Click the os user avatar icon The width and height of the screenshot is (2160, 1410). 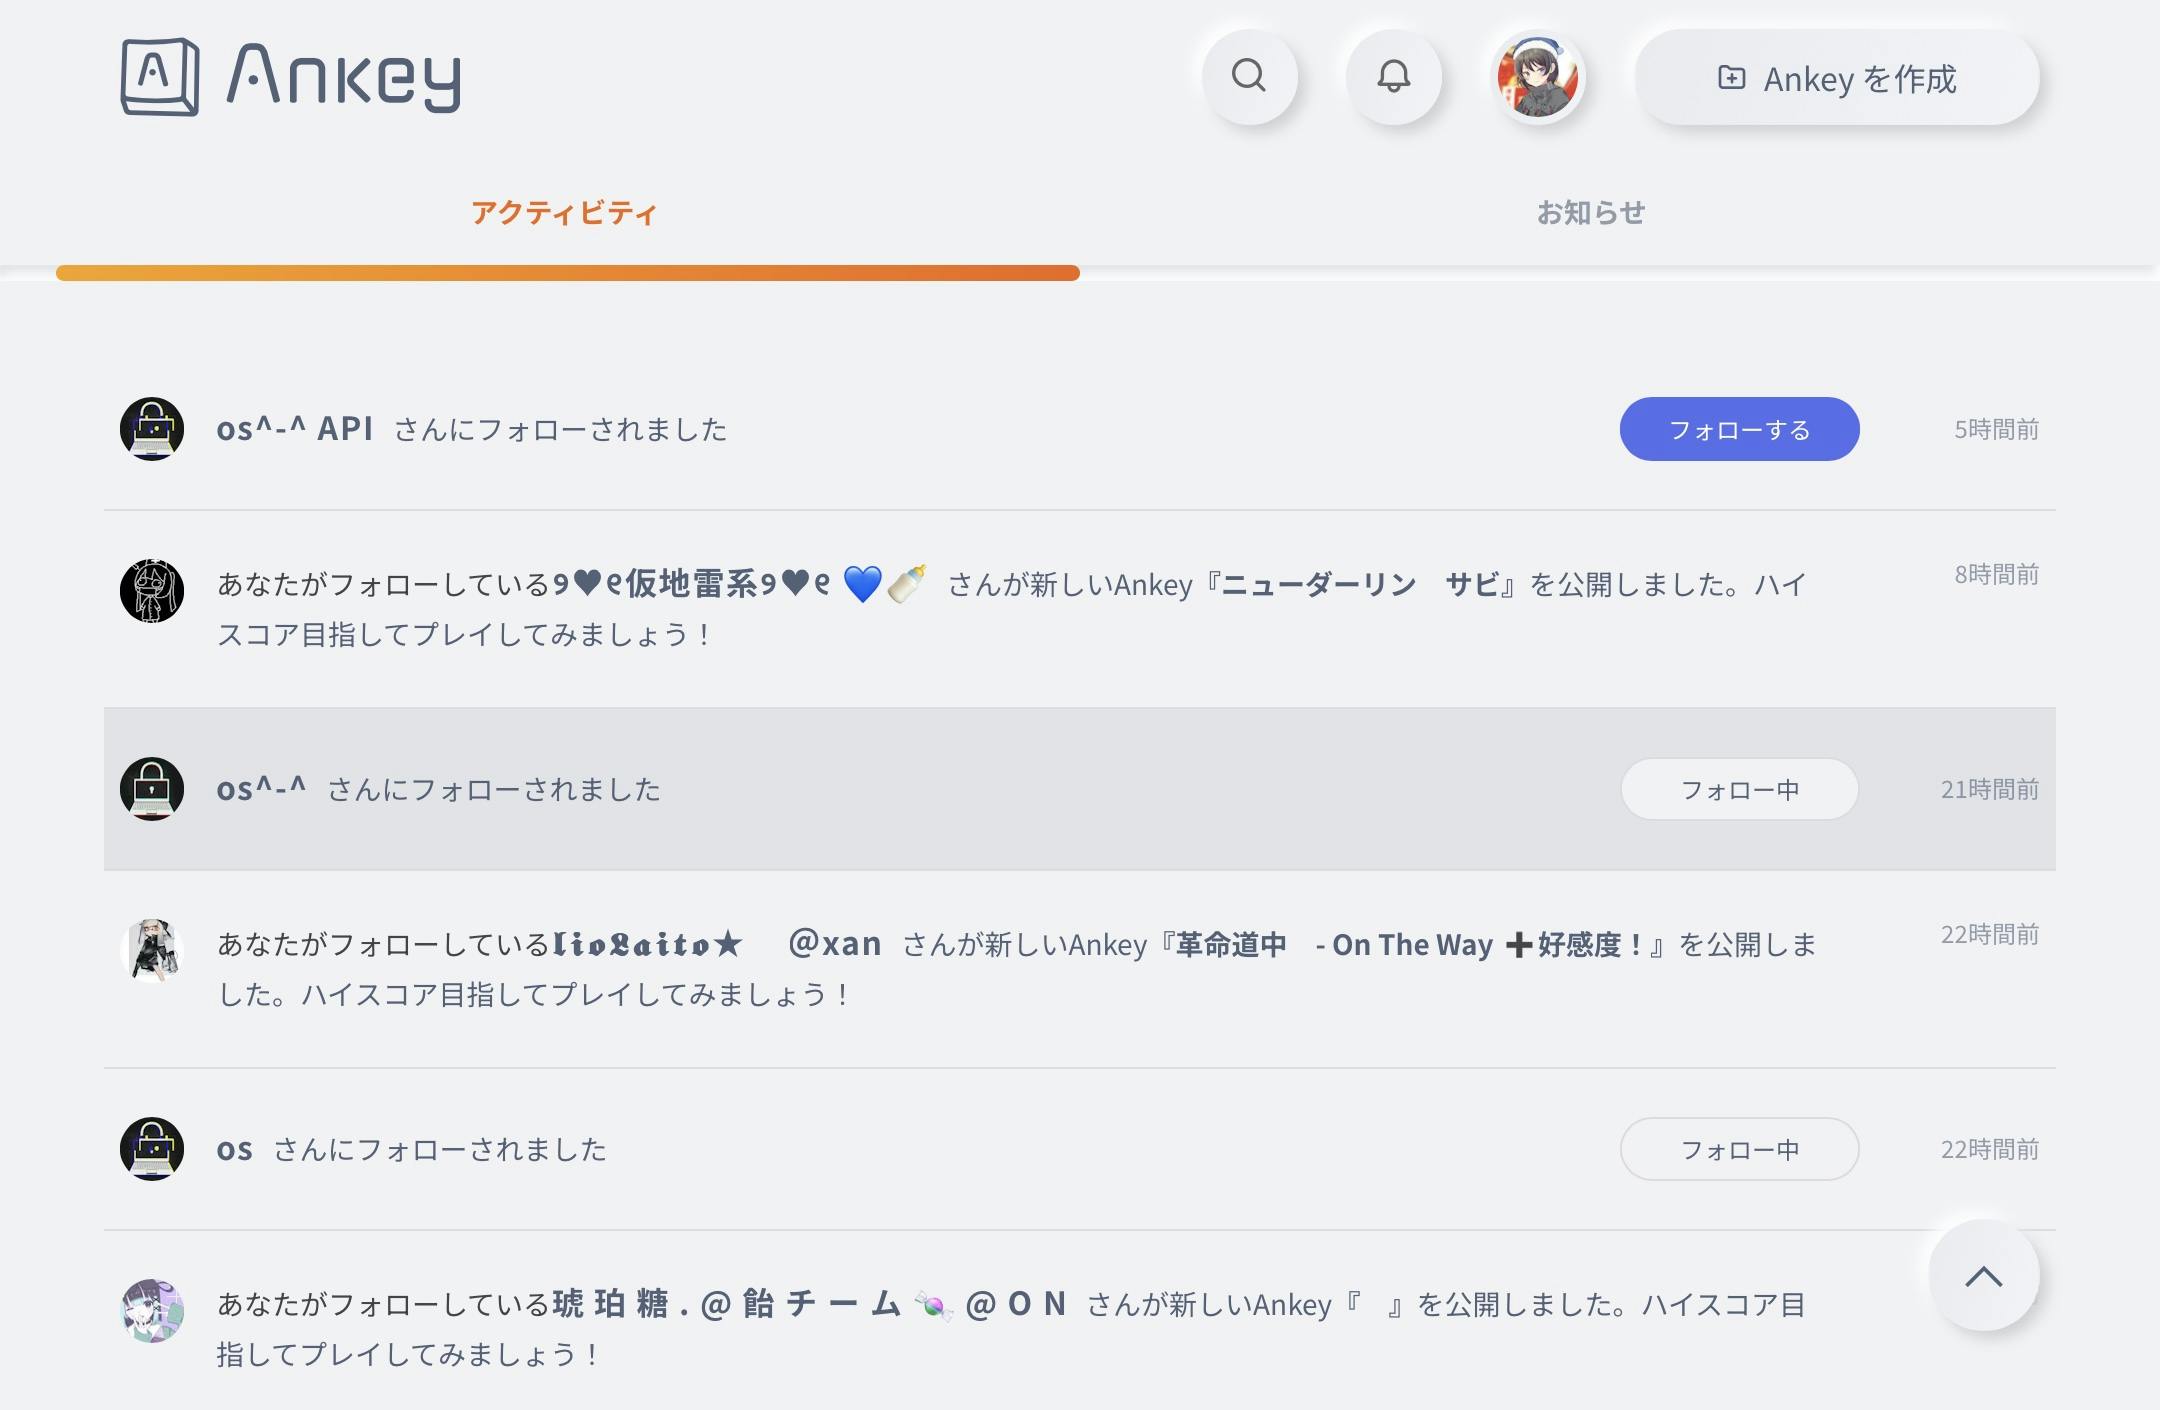click(152, 1149)
